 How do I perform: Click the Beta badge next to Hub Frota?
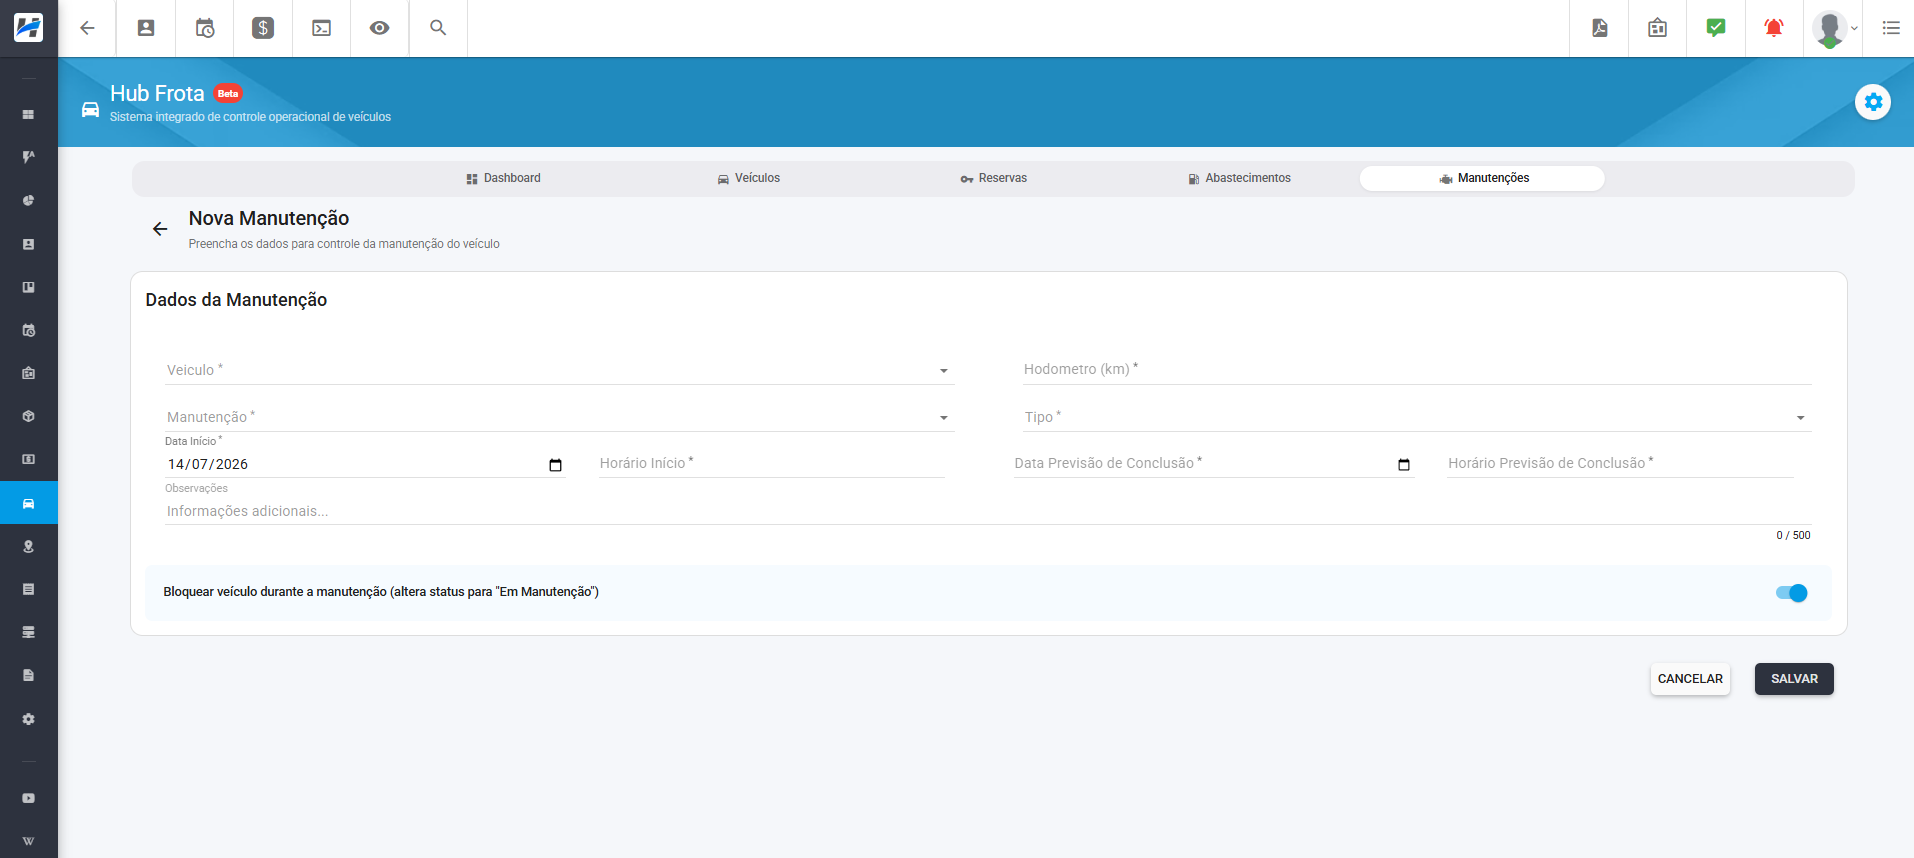coord(228,94)
